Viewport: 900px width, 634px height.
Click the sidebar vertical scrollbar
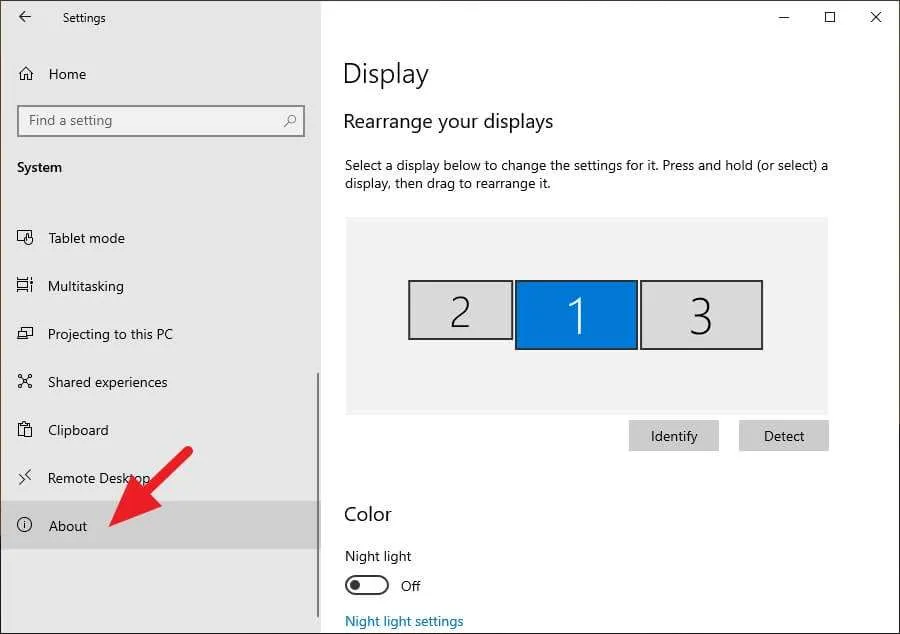(x=317, y=495)
